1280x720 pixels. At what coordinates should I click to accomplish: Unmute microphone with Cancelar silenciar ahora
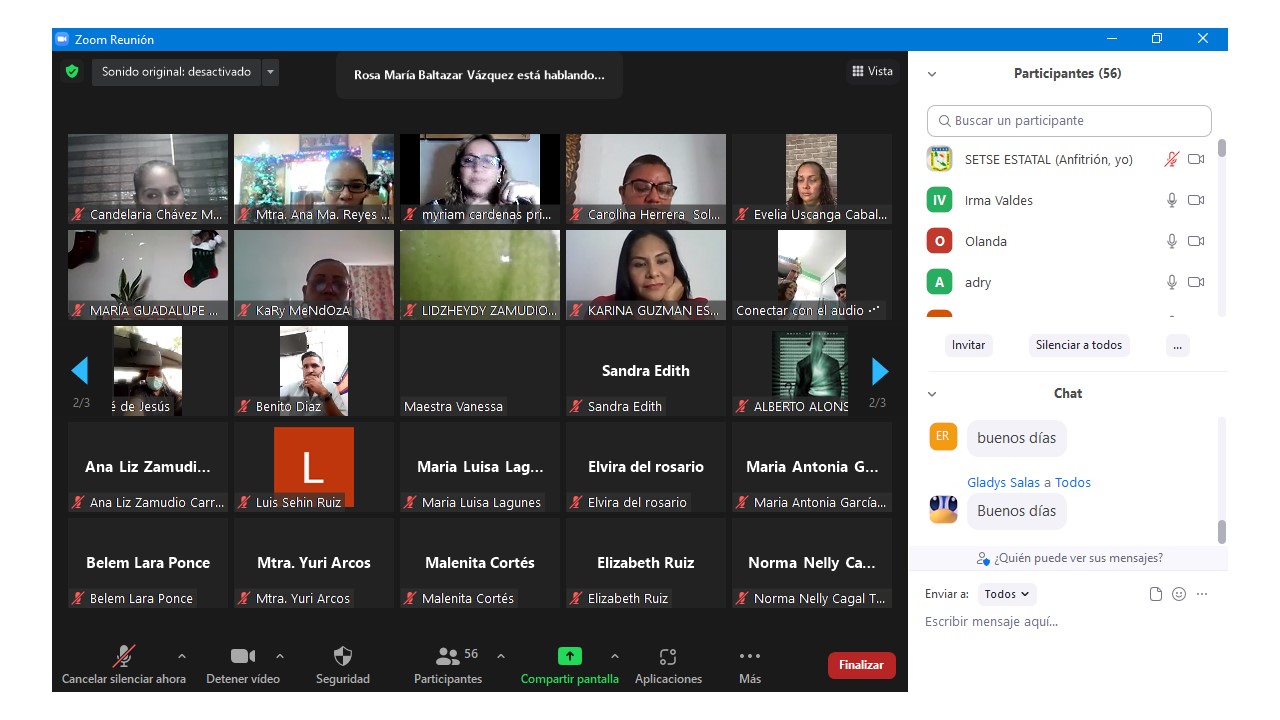point(124,657)
